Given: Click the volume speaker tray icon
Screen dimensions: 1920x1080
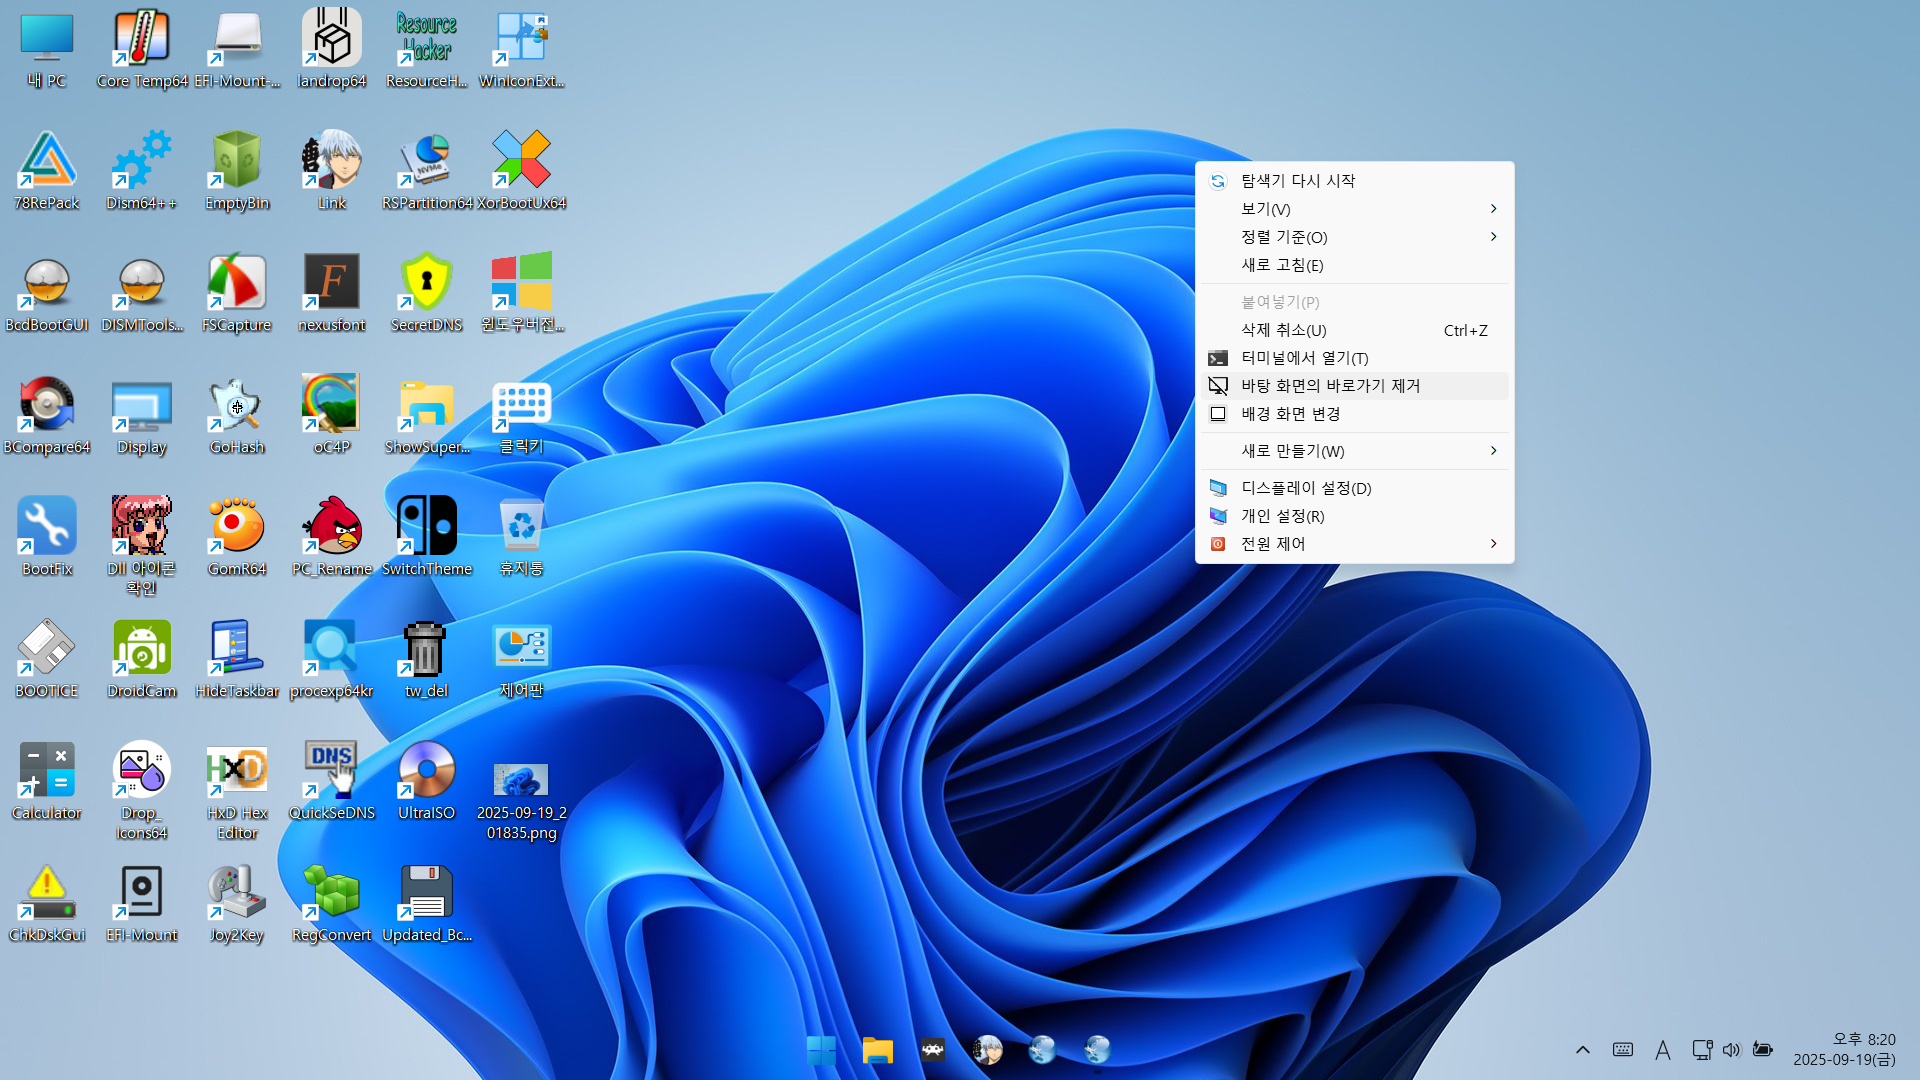Looking at the screenshot, I should [1731, 1050].
